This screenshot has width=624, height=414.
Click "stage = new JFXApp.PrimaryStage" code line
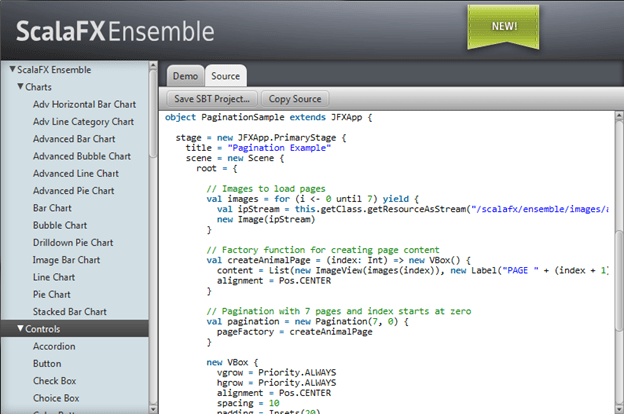[x=261, y=138]
